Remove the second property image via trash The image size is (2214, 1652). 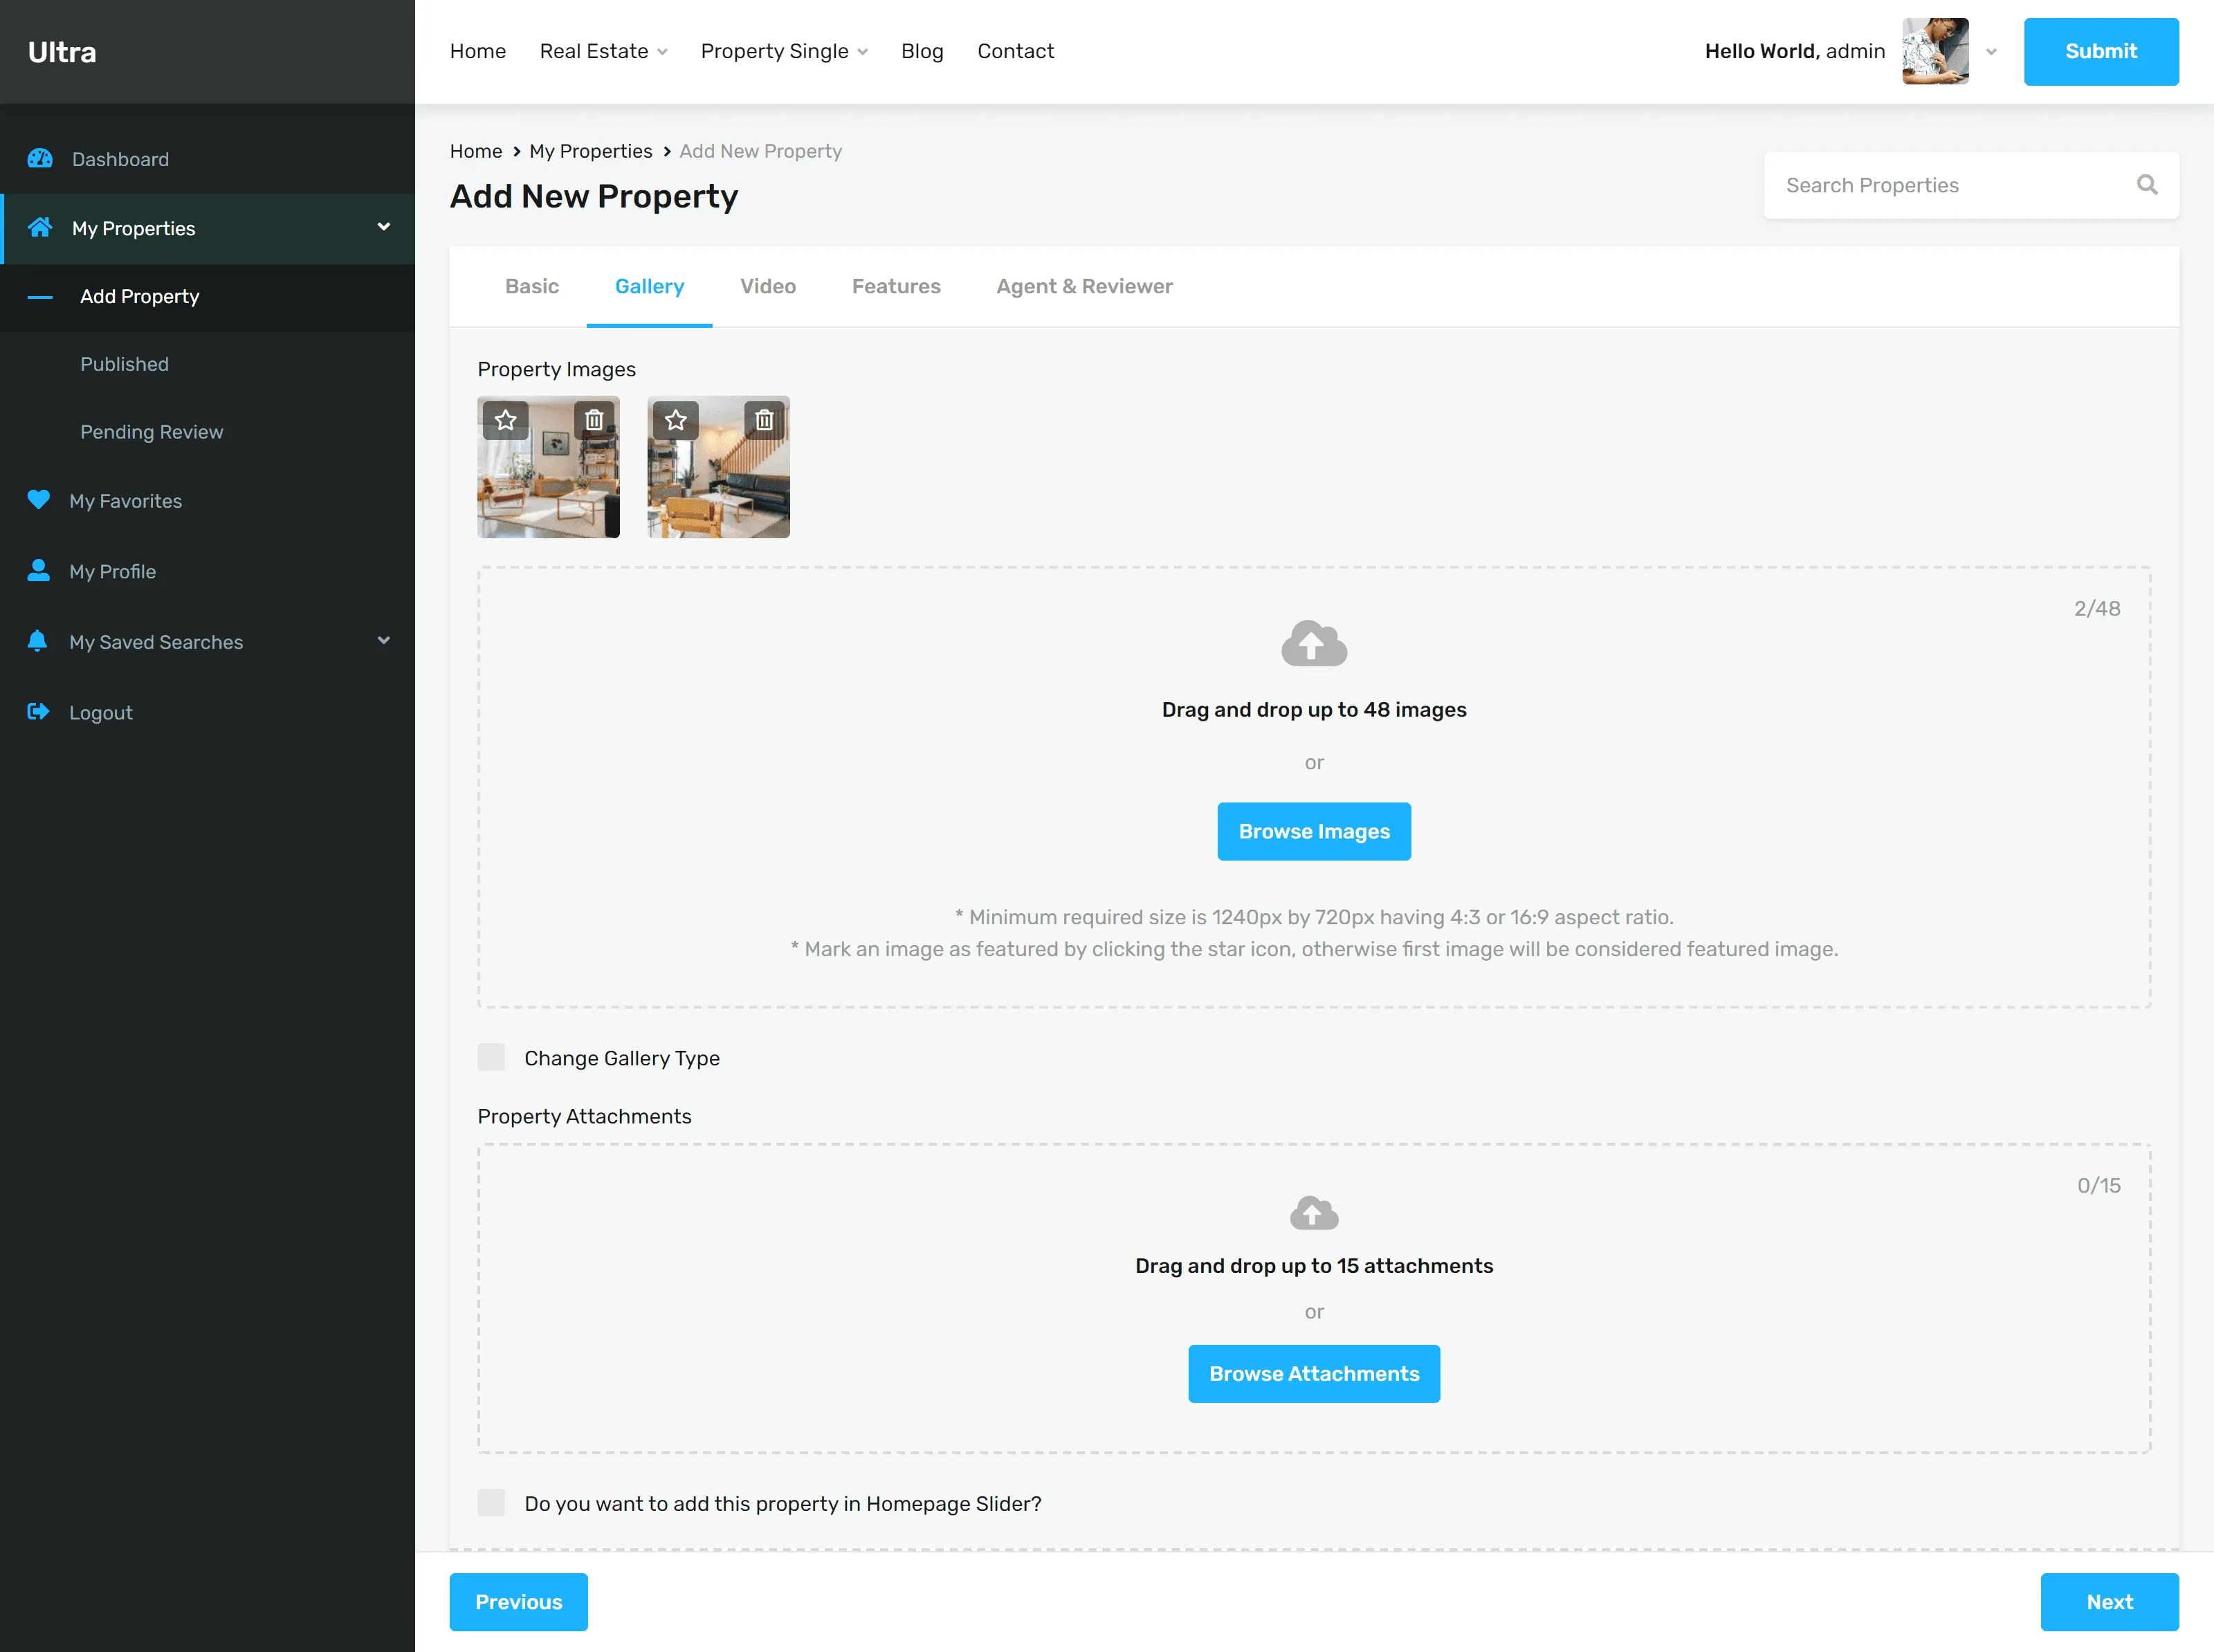764,420
